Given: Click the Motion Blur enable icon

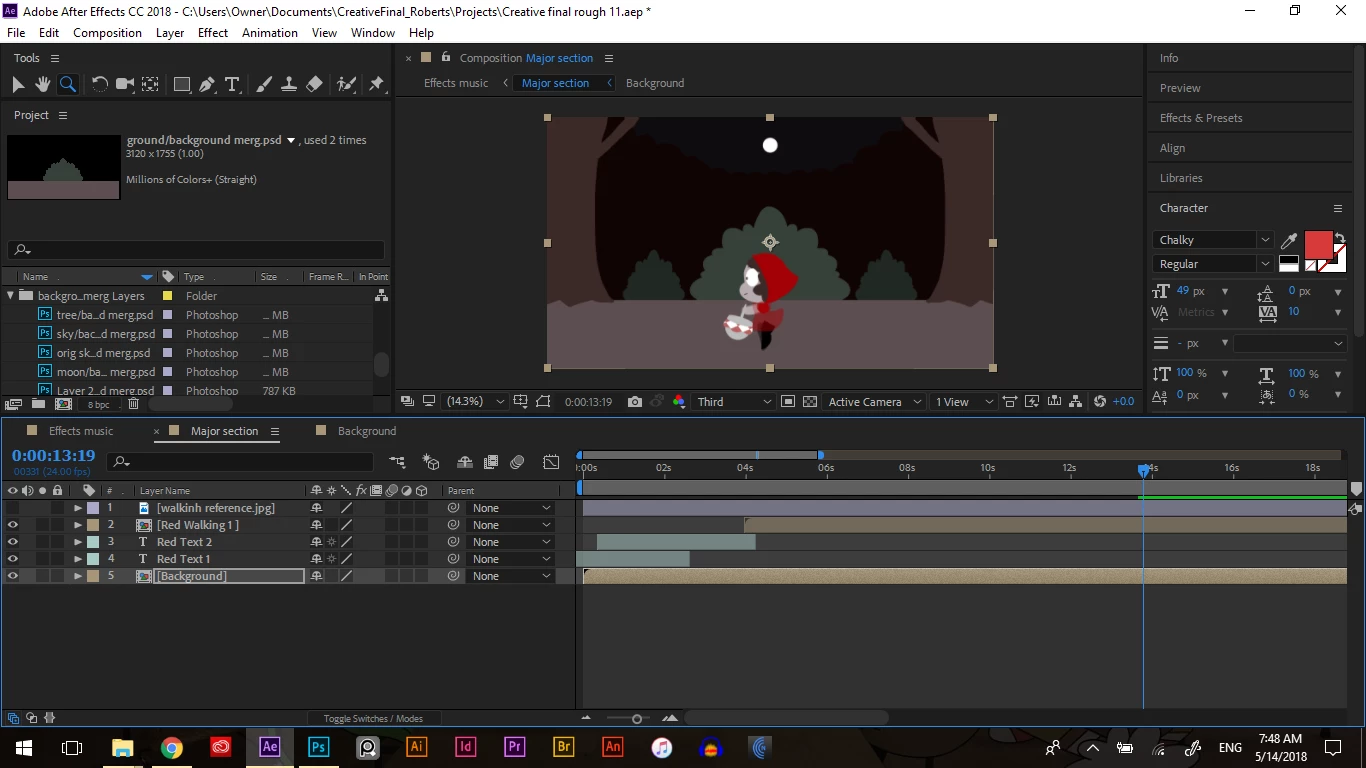Looking at the screenshot, I should pyautogui.click(x=517, y=462).
